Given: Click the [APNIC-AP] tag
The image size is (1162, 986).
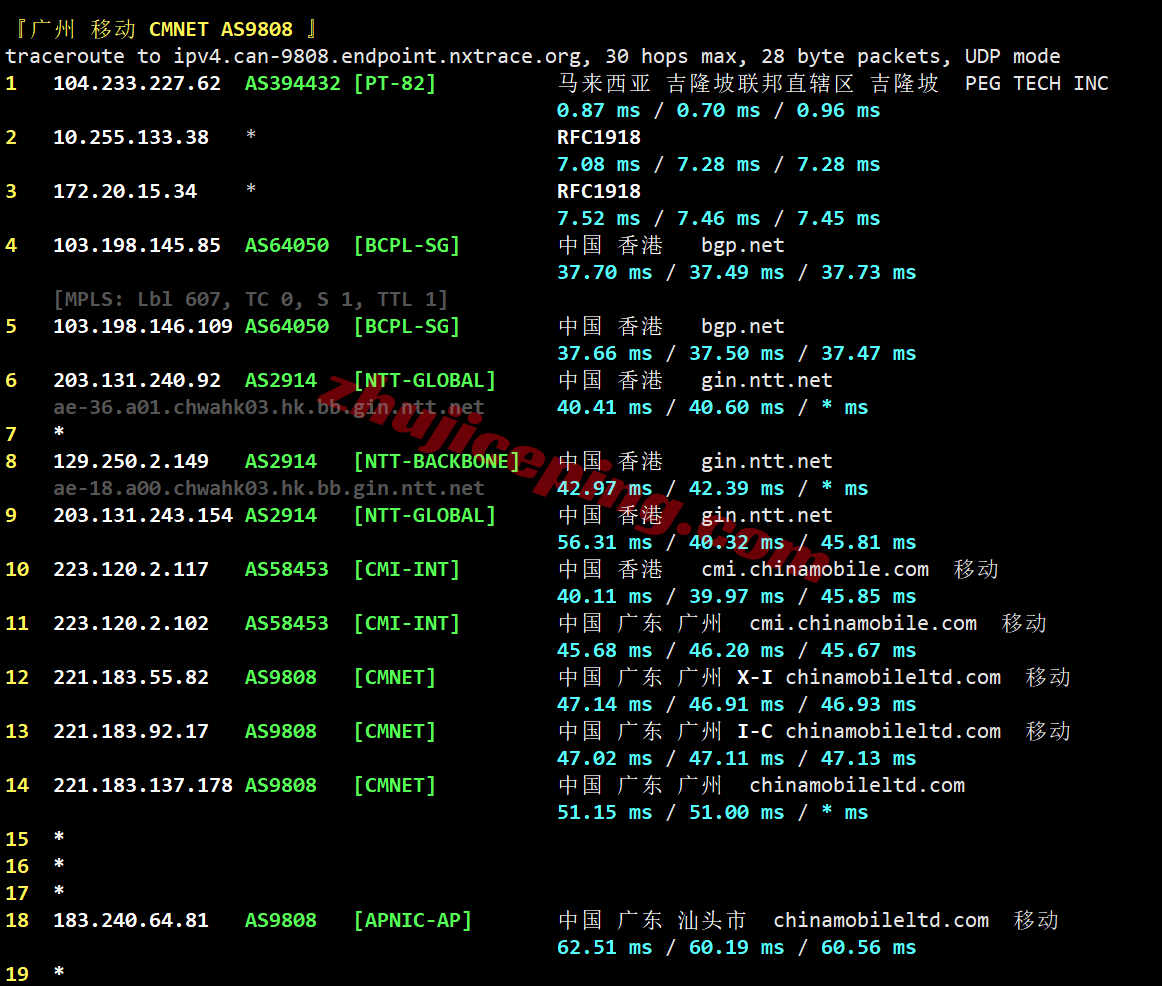Looking at the screenshot, I should 413,920.
